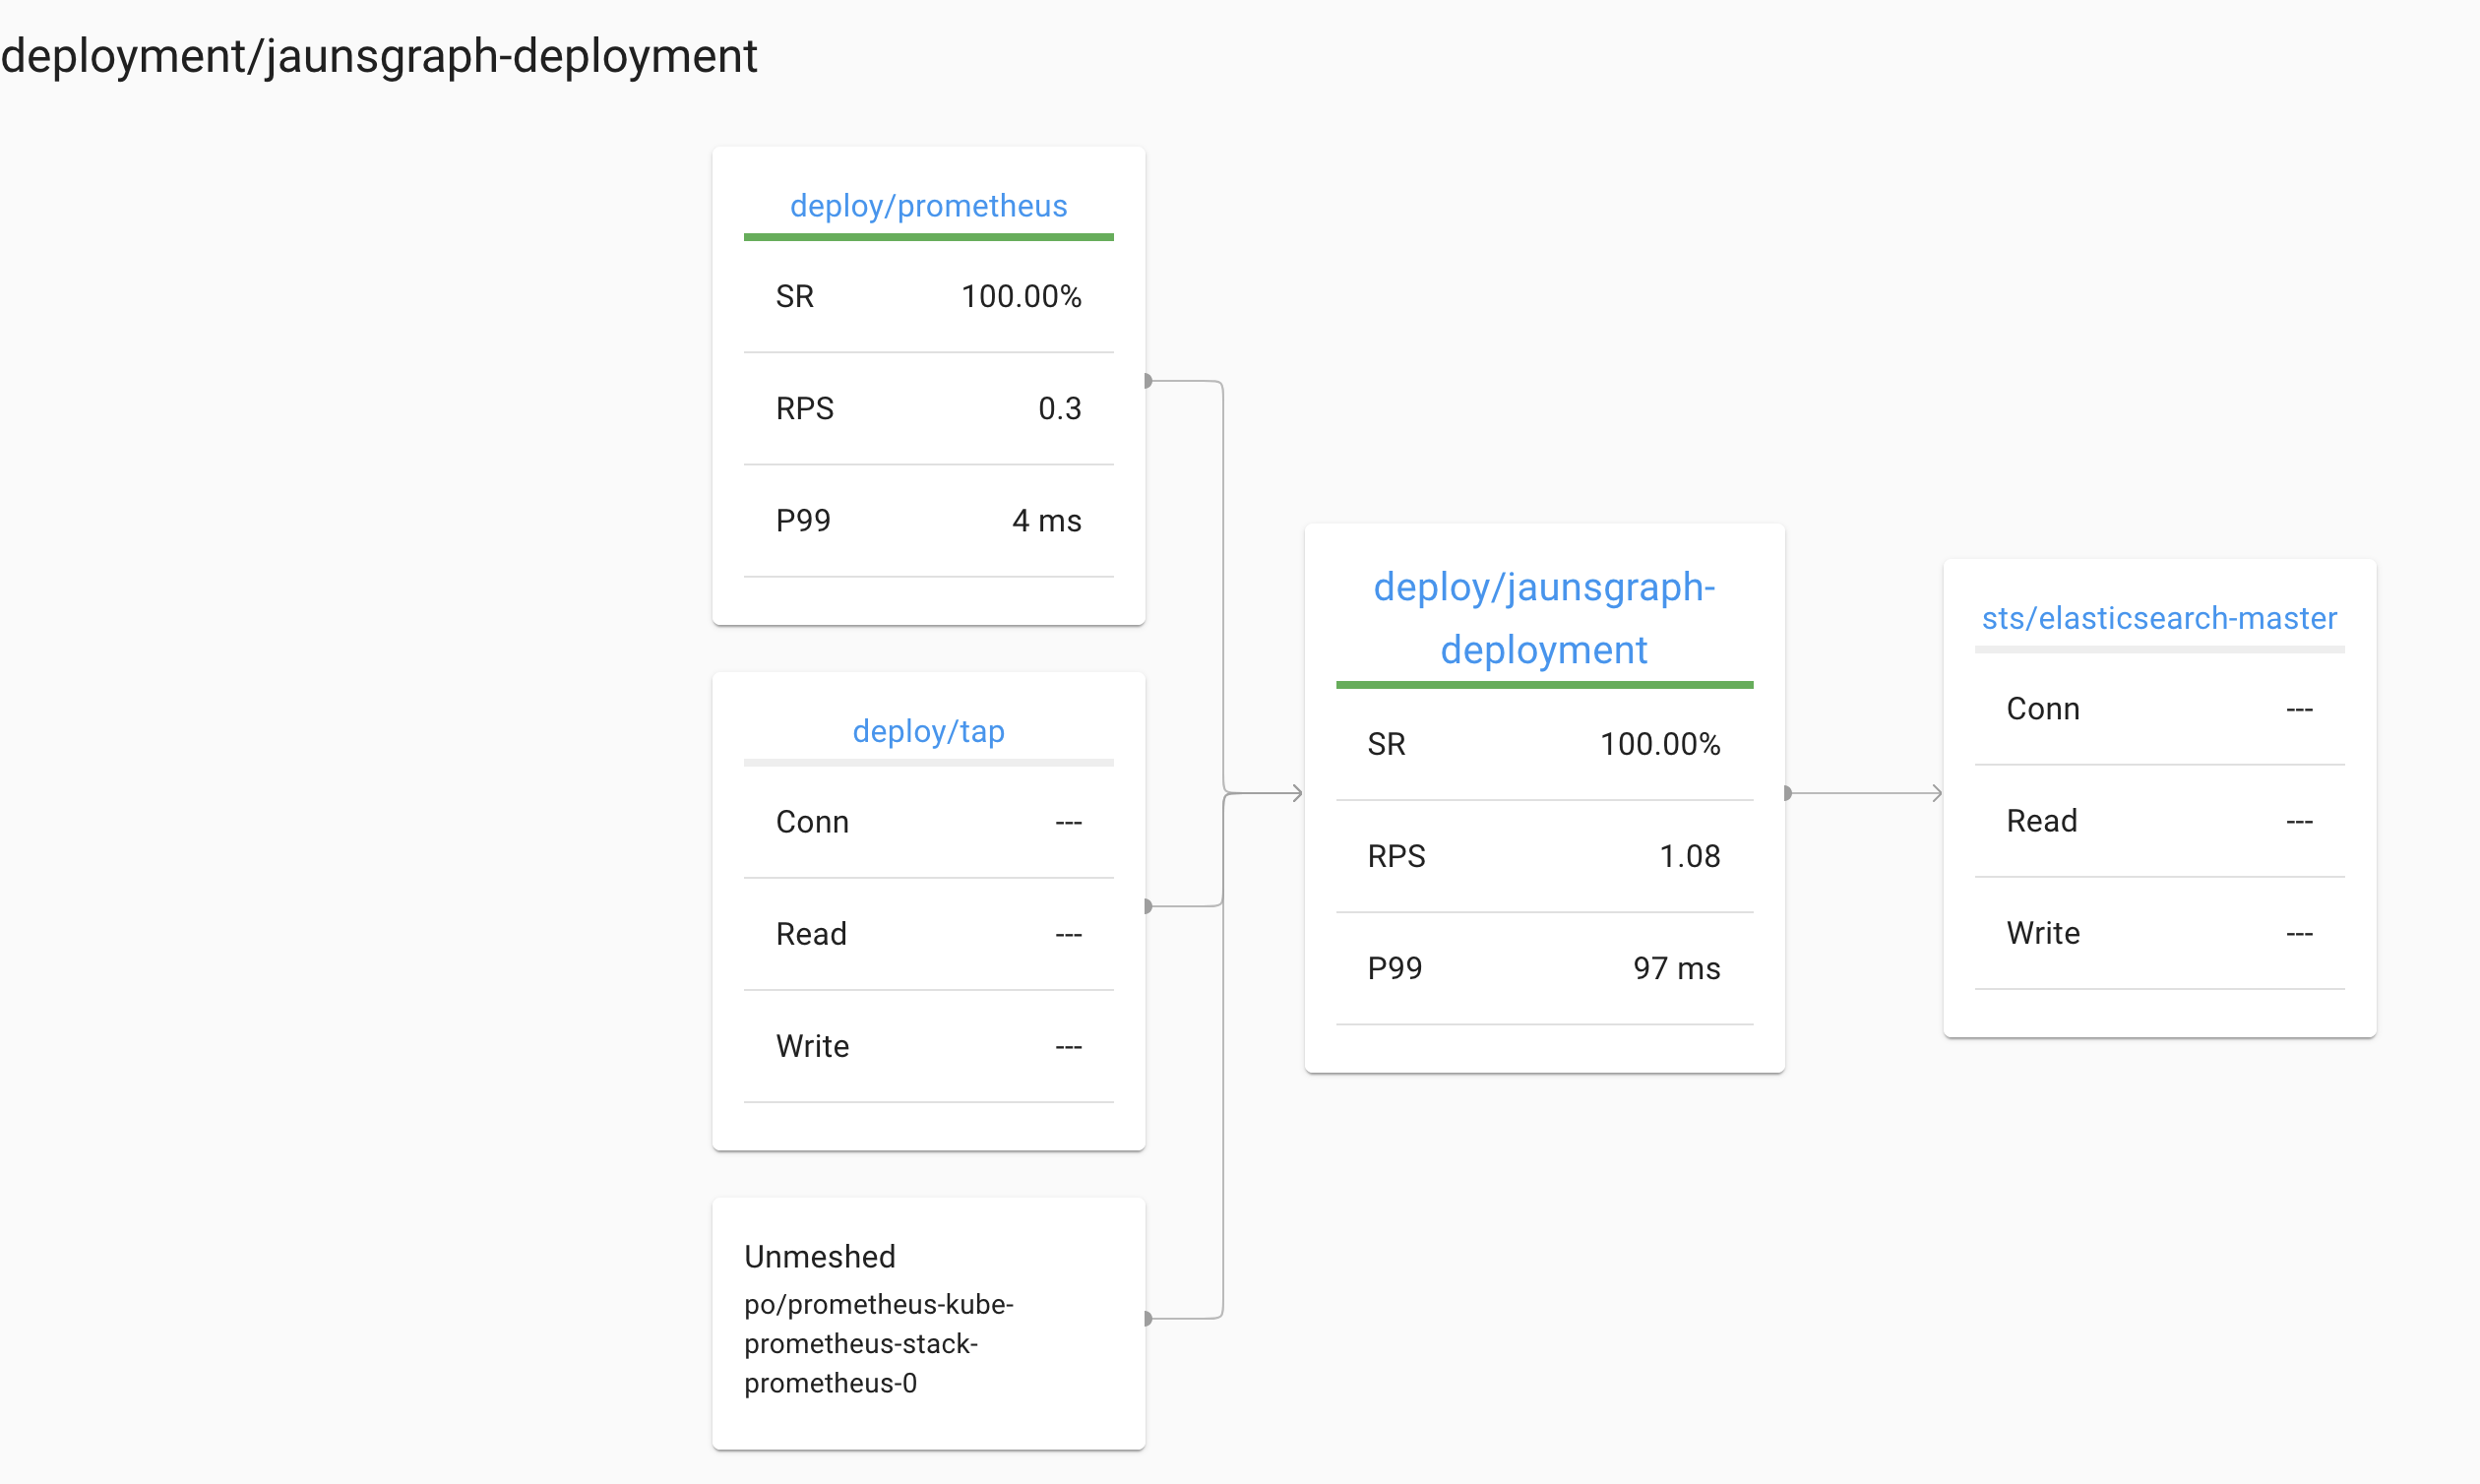Screen dimensions: 2480x1484
Task: Click the tap card's edge connector dot
Action: (1148, 906)
